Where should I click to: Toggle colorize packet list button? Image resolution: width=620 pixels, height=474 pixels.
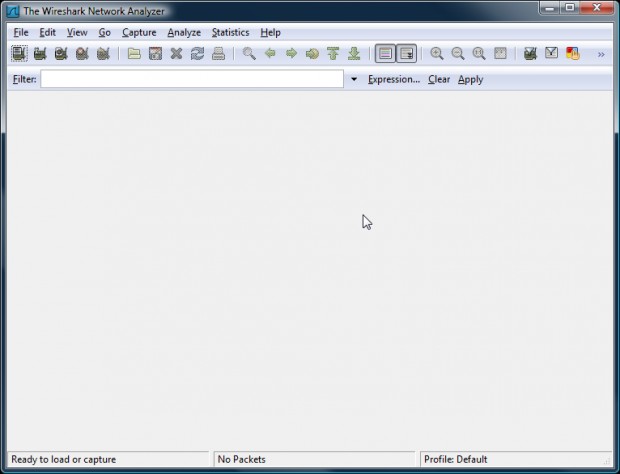coord(385,53)
